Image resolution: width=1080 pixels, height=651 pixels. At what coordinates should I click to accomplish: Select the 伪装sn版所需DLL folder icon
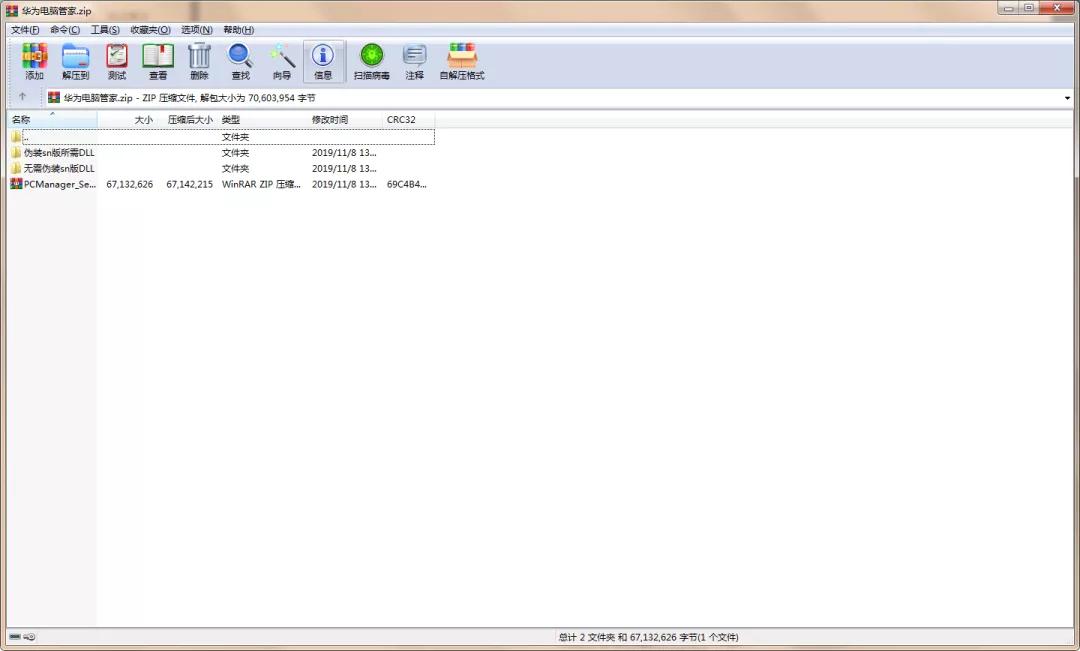point(16,152)
